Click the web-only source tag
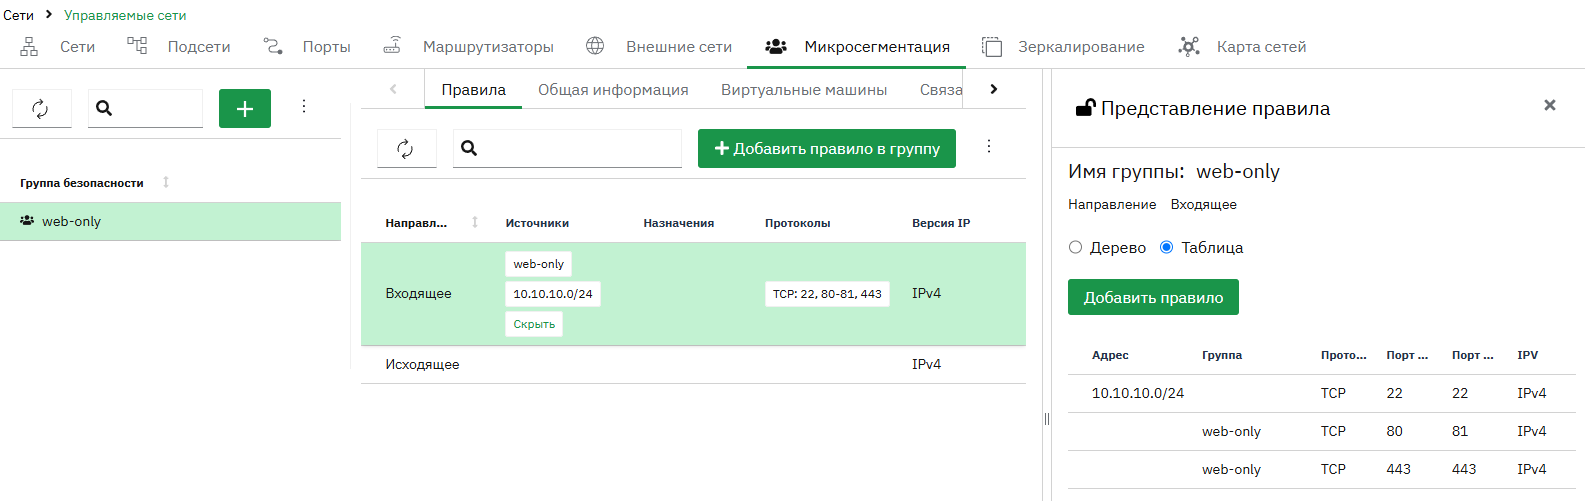1585x501 pixels. (x=539, y=264)
